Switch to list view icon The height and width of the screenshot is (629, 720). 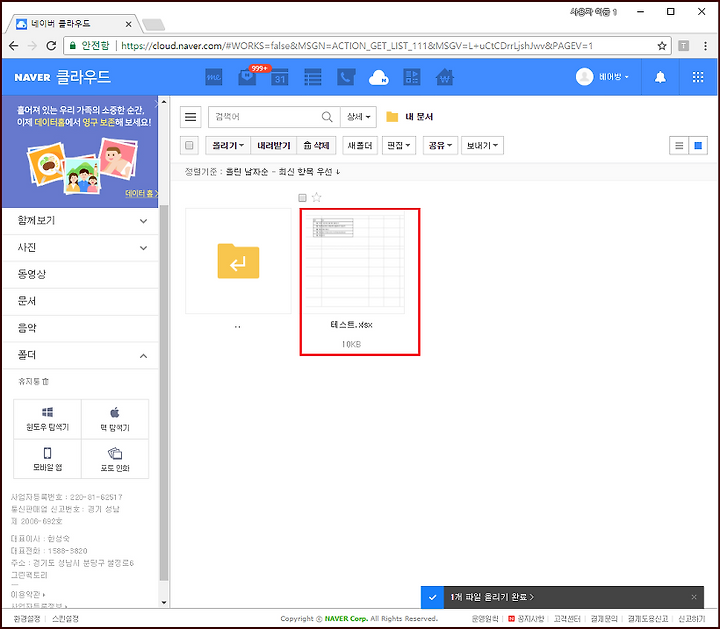pos(679,146)
